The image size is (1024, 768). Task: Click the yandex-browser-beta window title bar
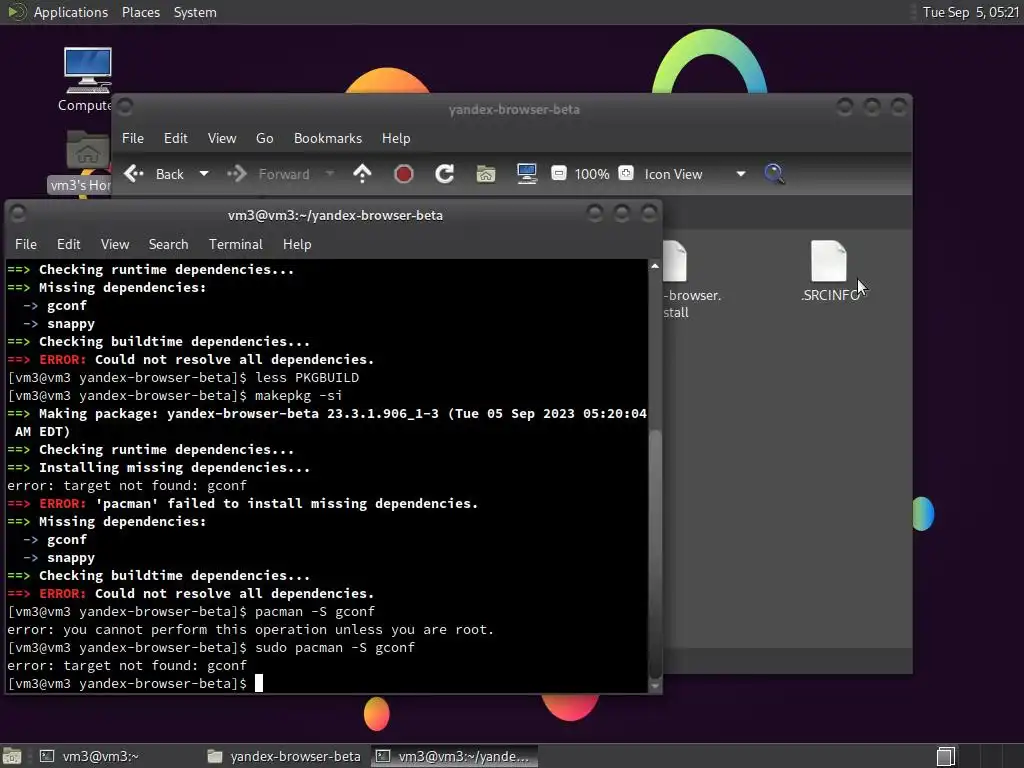(514, 109)
